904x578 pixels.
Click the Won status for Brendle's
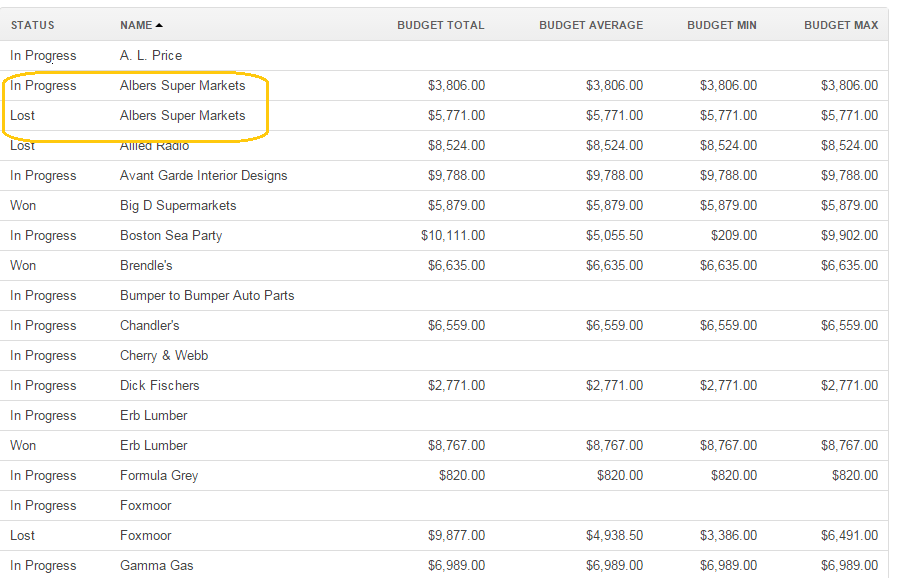click(23, 265)
